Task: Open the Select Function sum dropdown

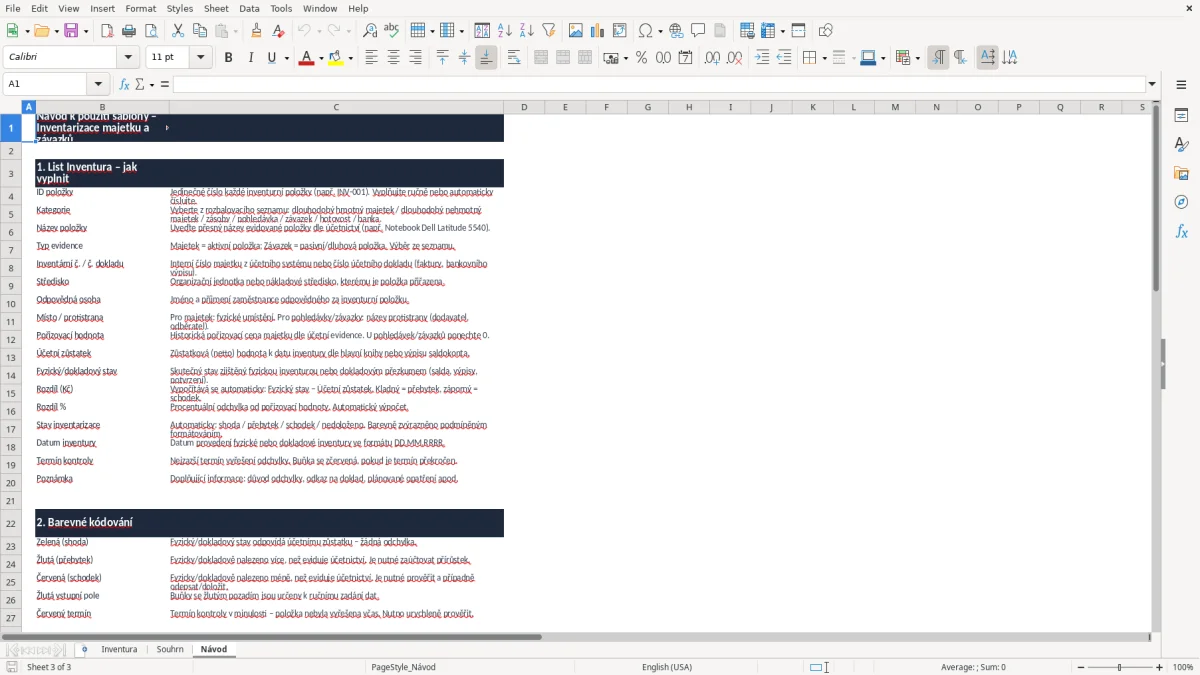Action: point(151,84)
